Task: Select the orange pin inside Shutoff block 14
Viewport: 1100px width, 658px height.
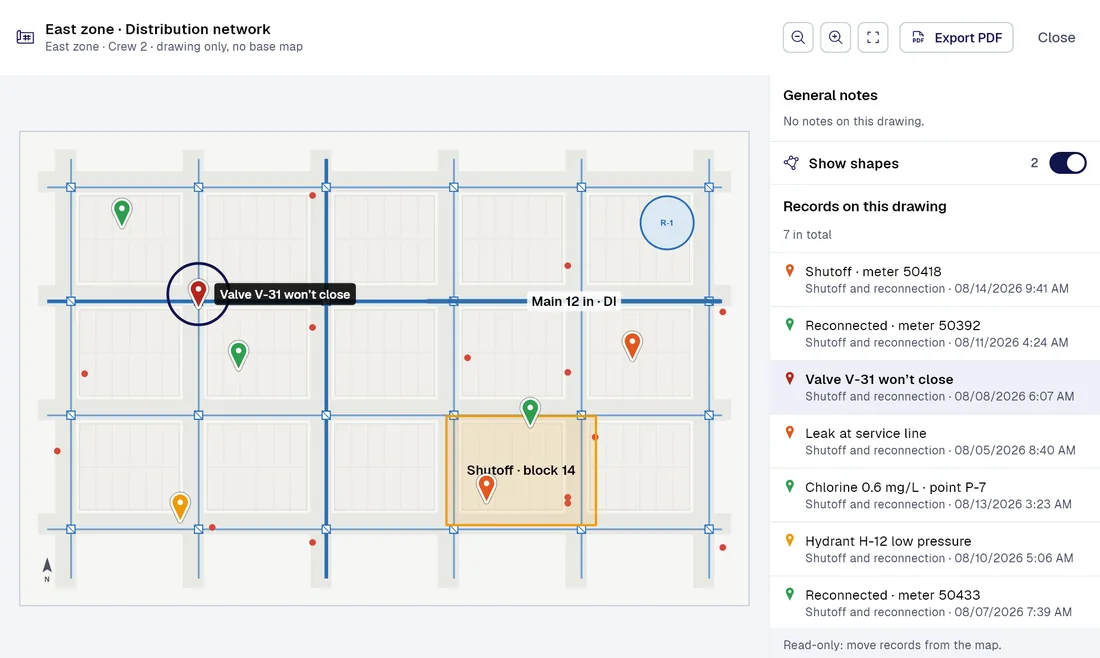Action: (486, 488)
